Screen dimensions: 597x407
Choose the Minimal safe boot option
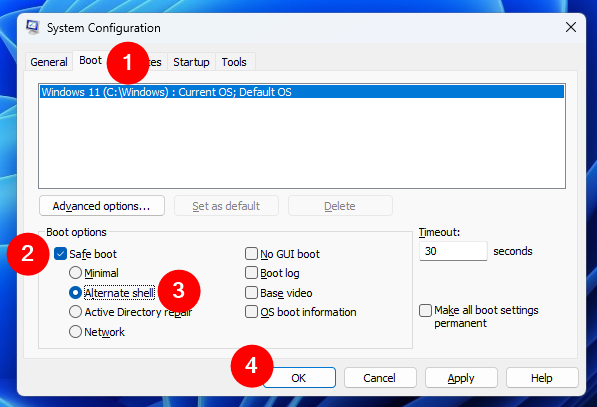(75, 273)
